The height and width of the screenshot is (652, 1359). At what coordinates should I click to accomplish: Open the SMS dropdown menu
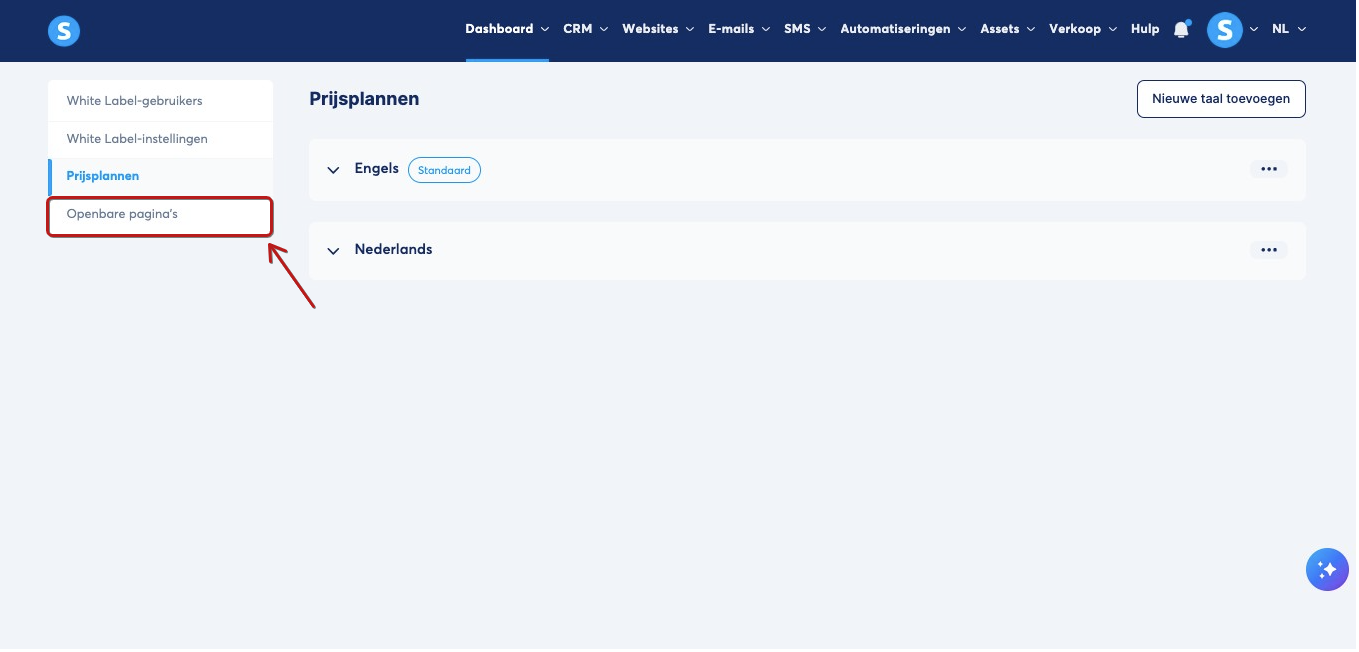[805, 29]
